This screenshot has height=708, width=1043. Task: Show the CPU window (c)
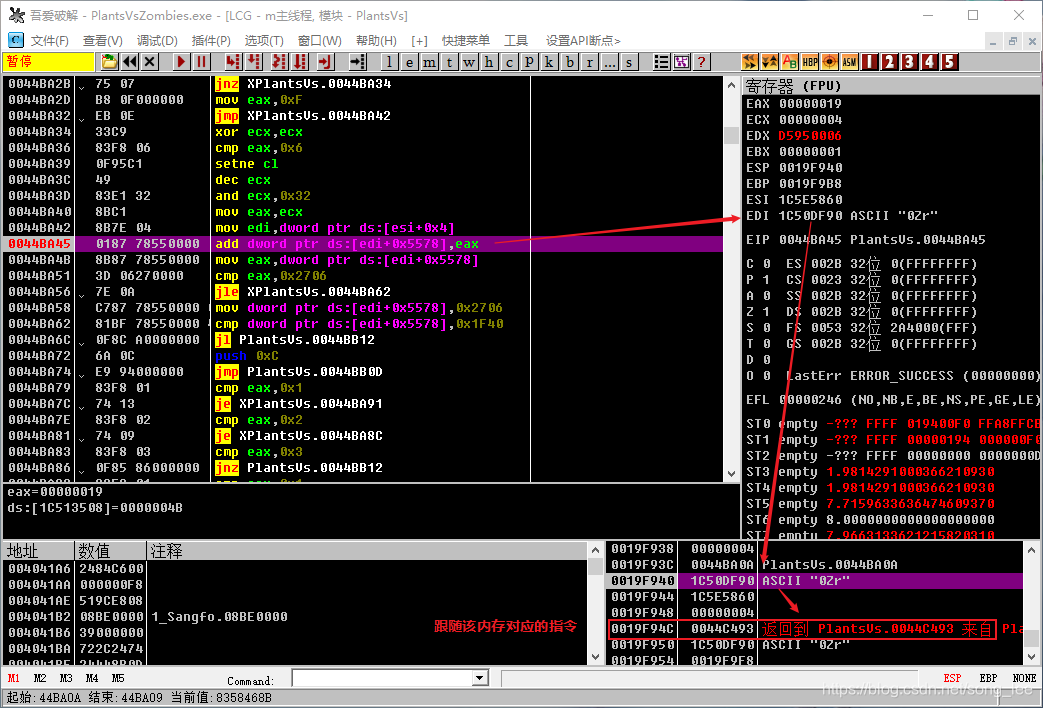point(509,62)
